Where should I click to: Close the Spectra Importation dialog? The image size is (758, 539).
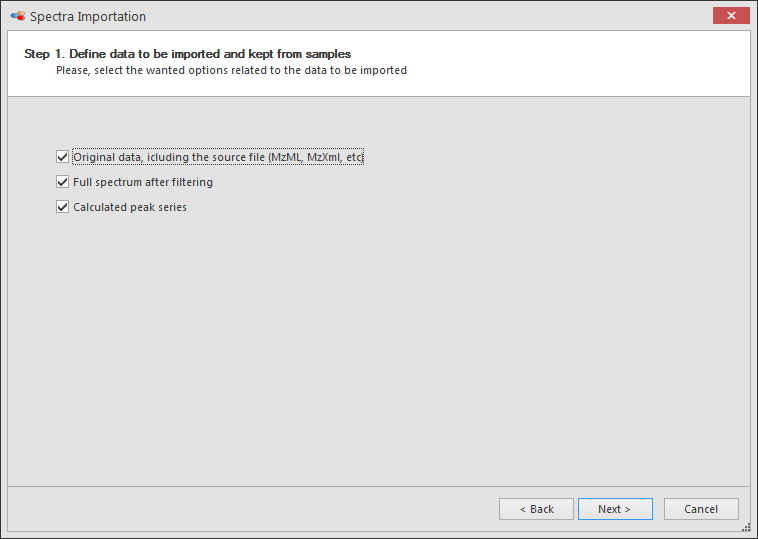tap(731, 15)
